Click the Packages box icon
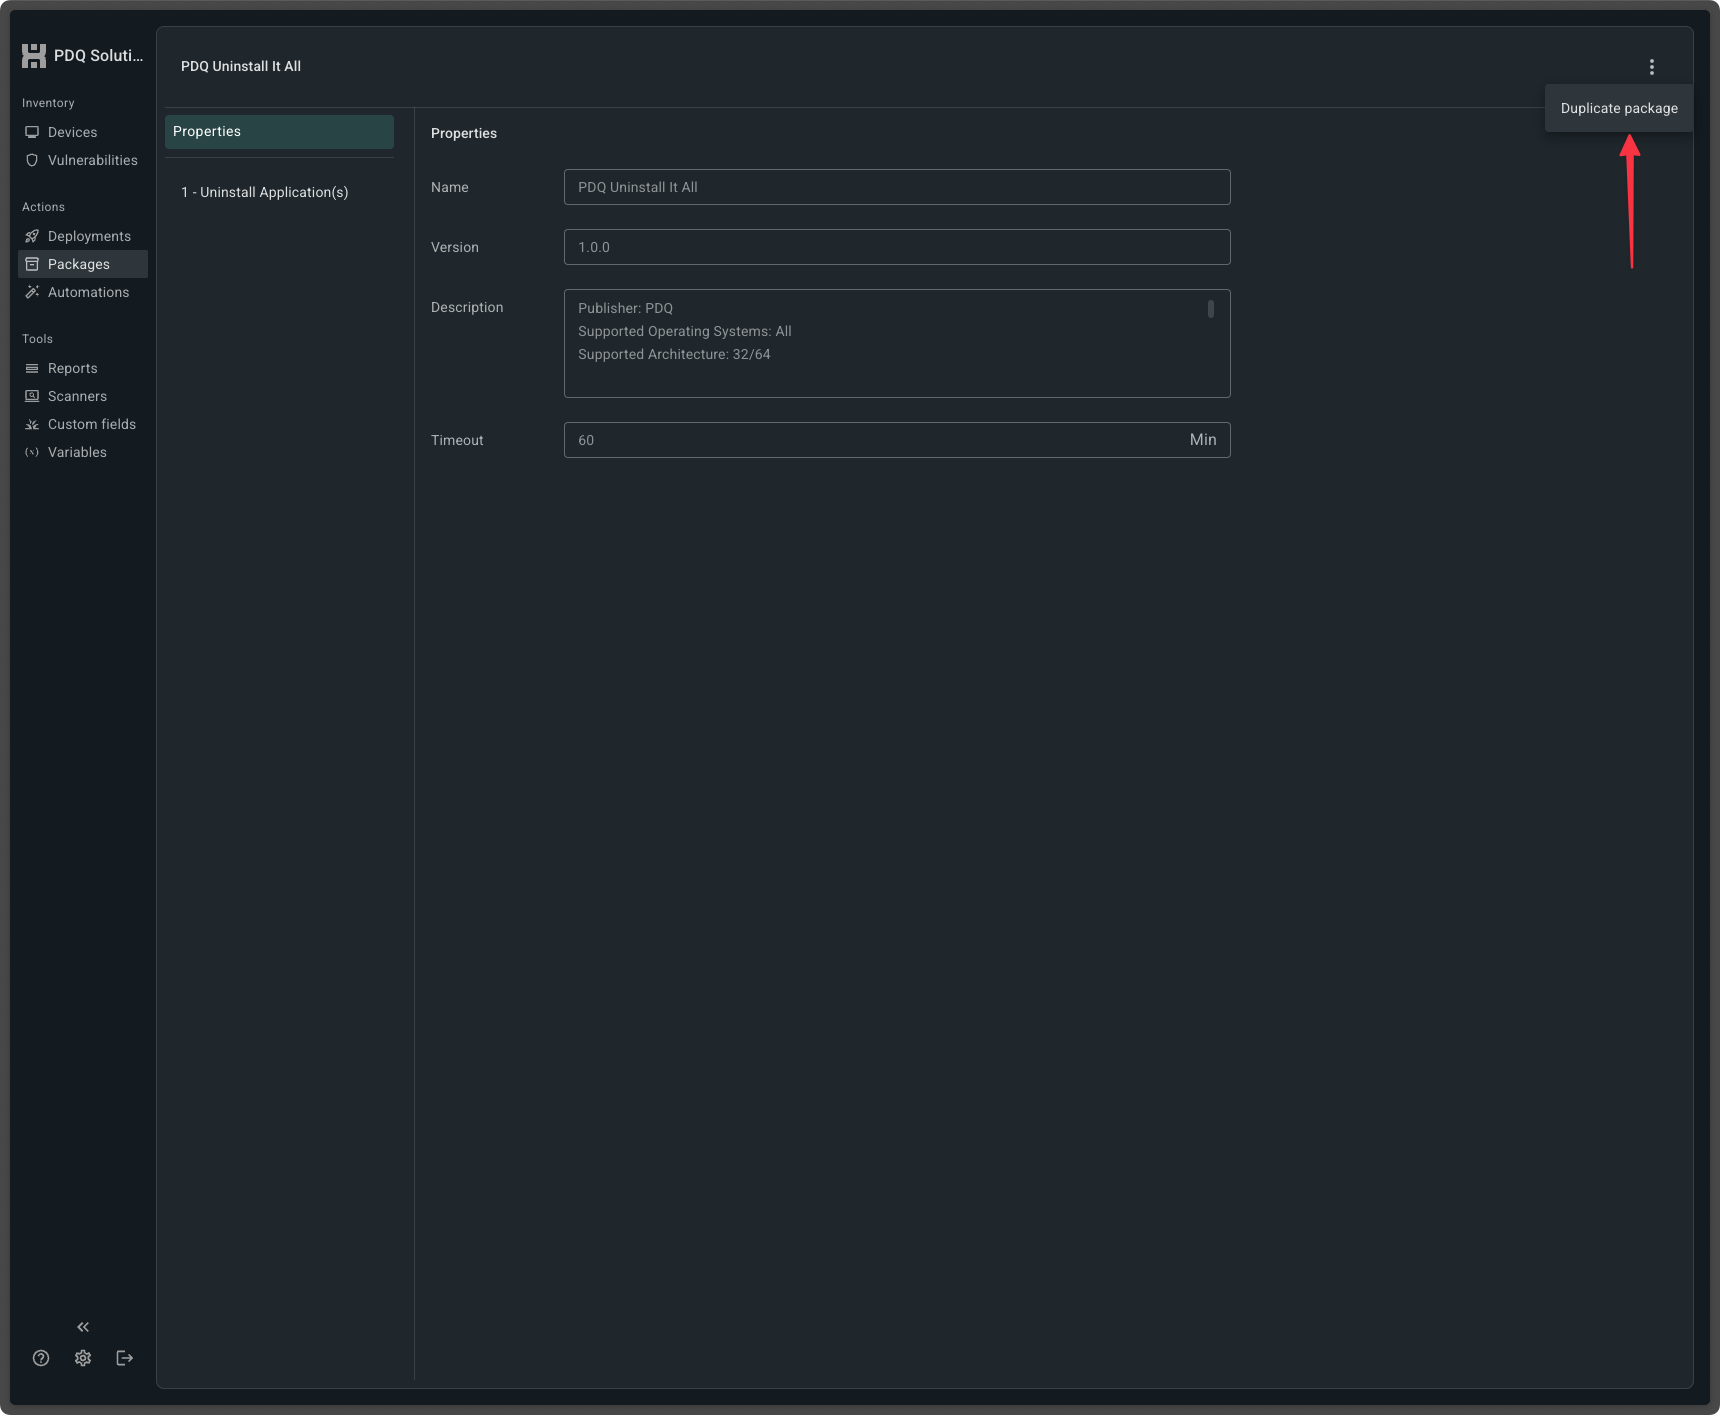The image size is (1720, 1415). (32, 264)
